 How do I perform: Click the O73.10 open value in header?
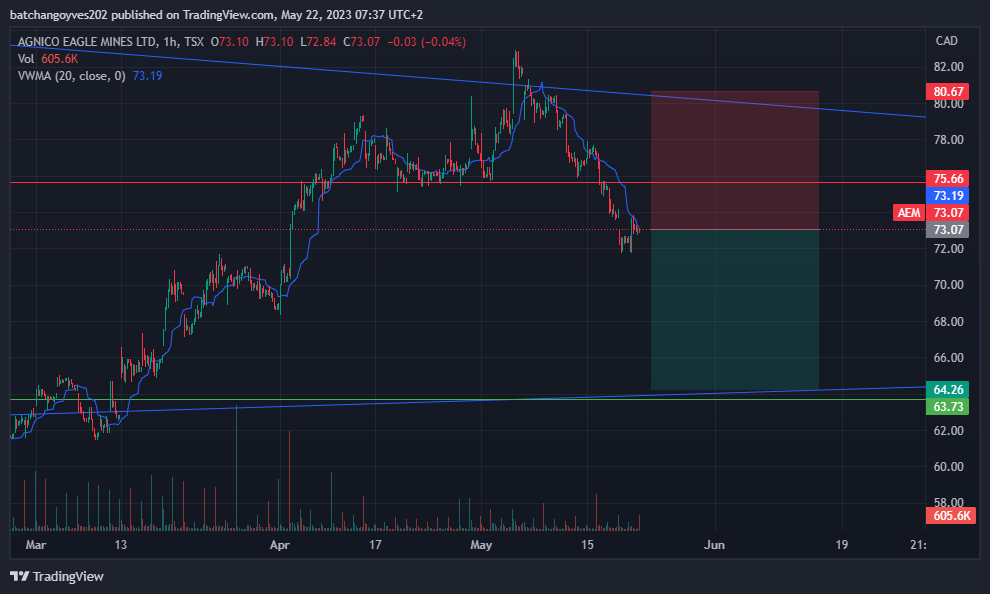point(230,42)
